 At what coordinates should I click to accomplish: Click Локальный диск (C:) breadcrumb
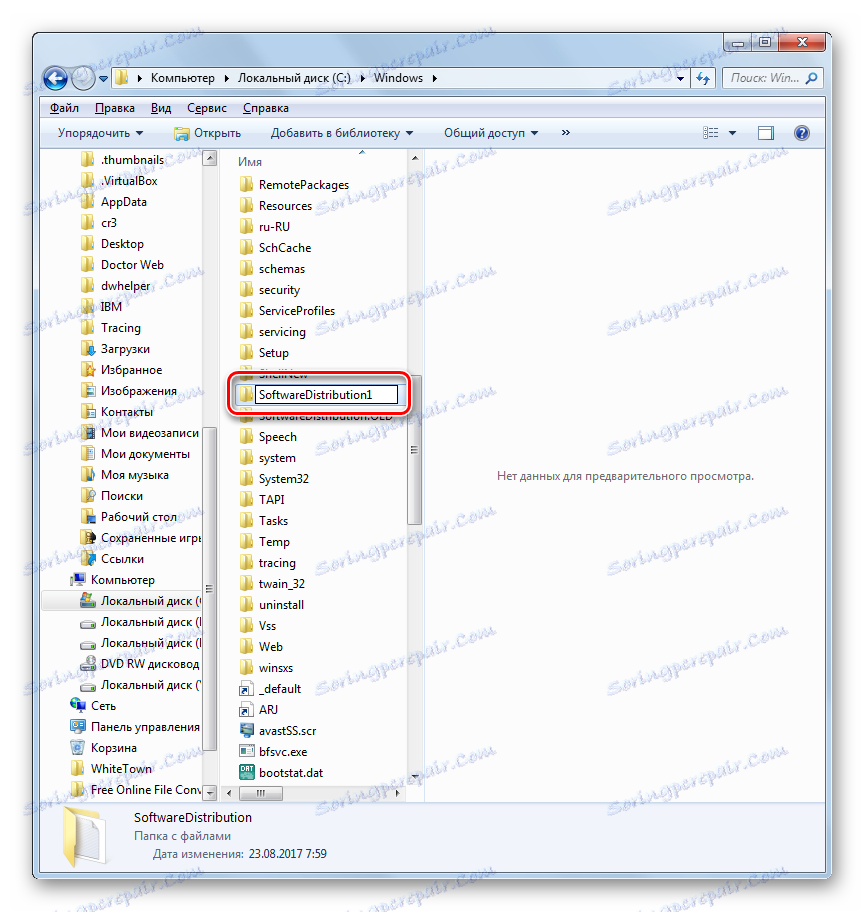point(294,78)
